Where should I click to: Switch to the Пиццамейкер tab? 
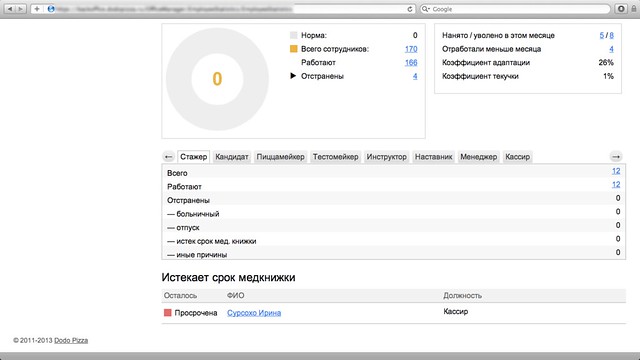280,157
